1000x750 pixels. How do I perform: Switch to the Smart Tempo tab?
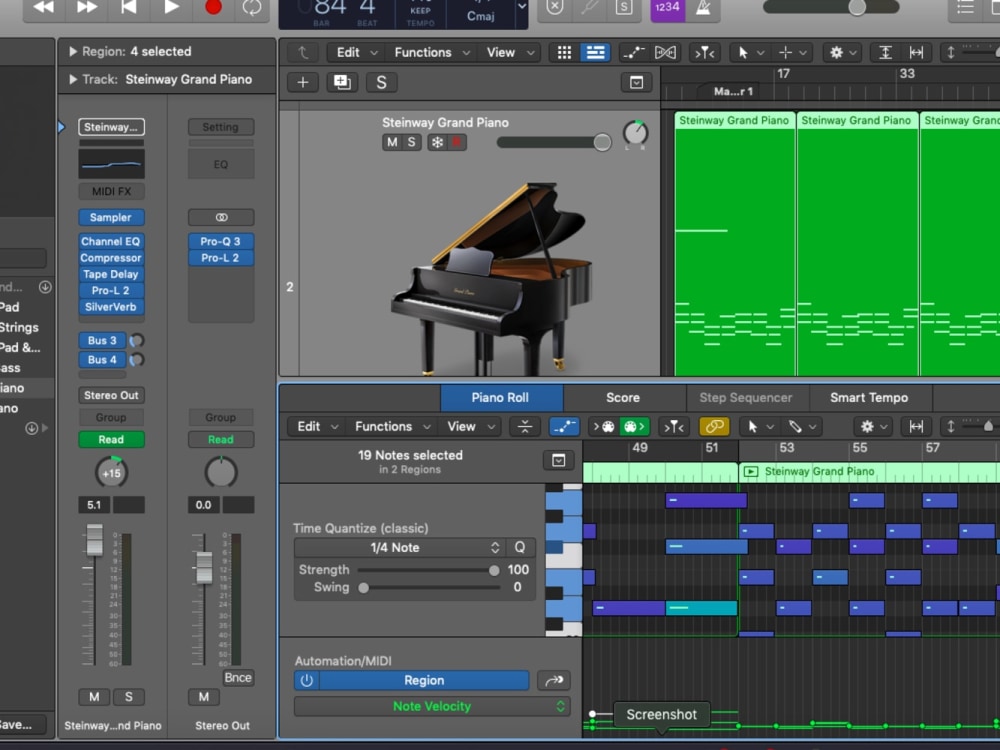click(869, 397)
